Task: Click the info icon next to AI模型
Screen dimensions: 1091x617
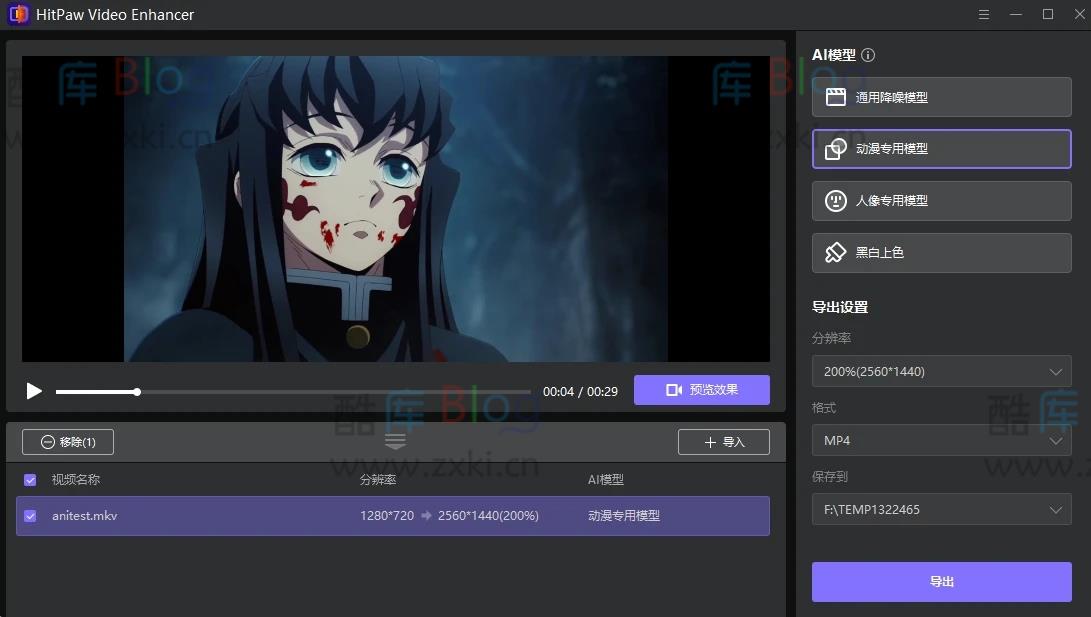Action: click(866, 55)
